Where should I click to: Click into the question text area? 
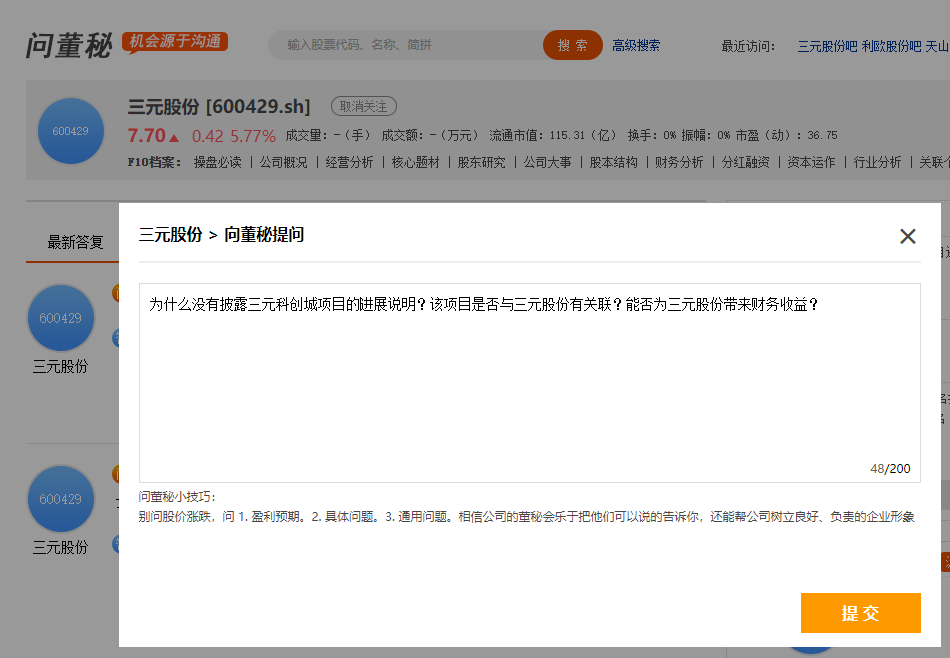point(530,383)
